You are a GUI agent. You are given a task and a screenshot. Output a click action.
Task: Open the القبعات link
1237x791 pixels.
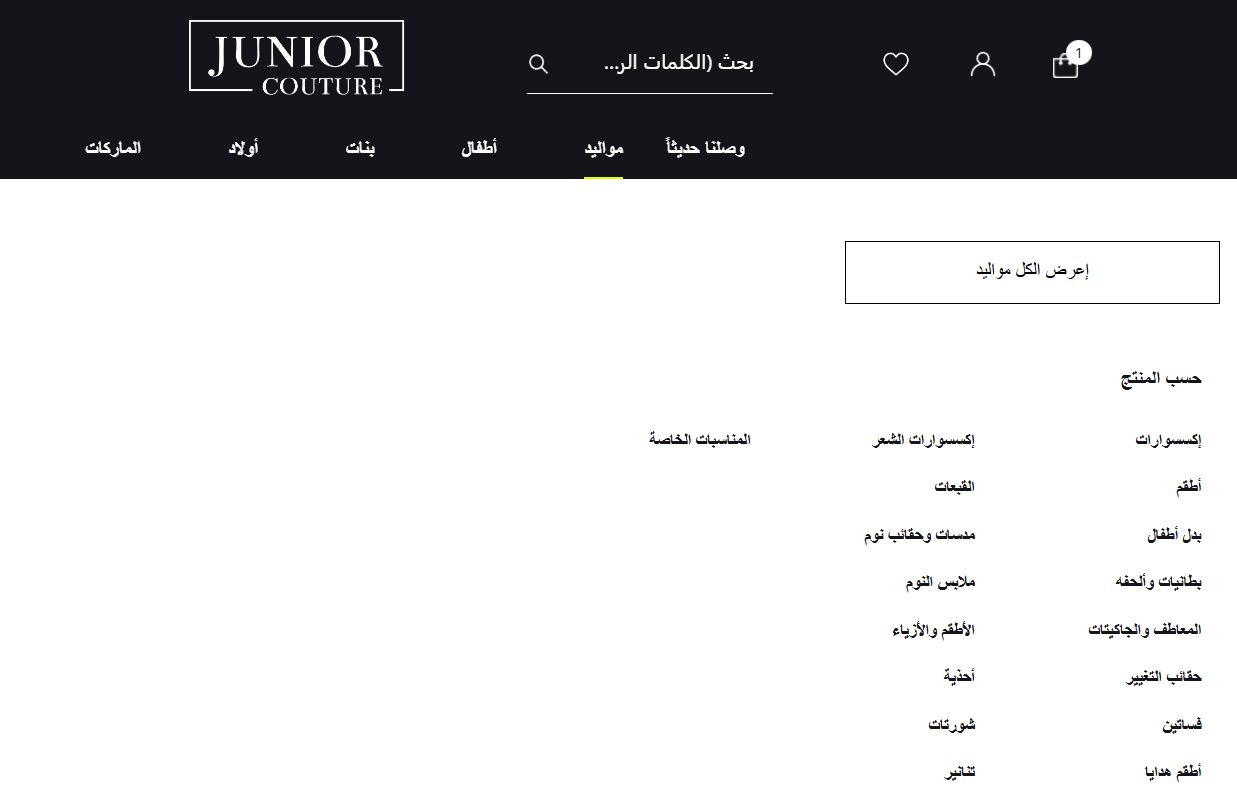954,487
